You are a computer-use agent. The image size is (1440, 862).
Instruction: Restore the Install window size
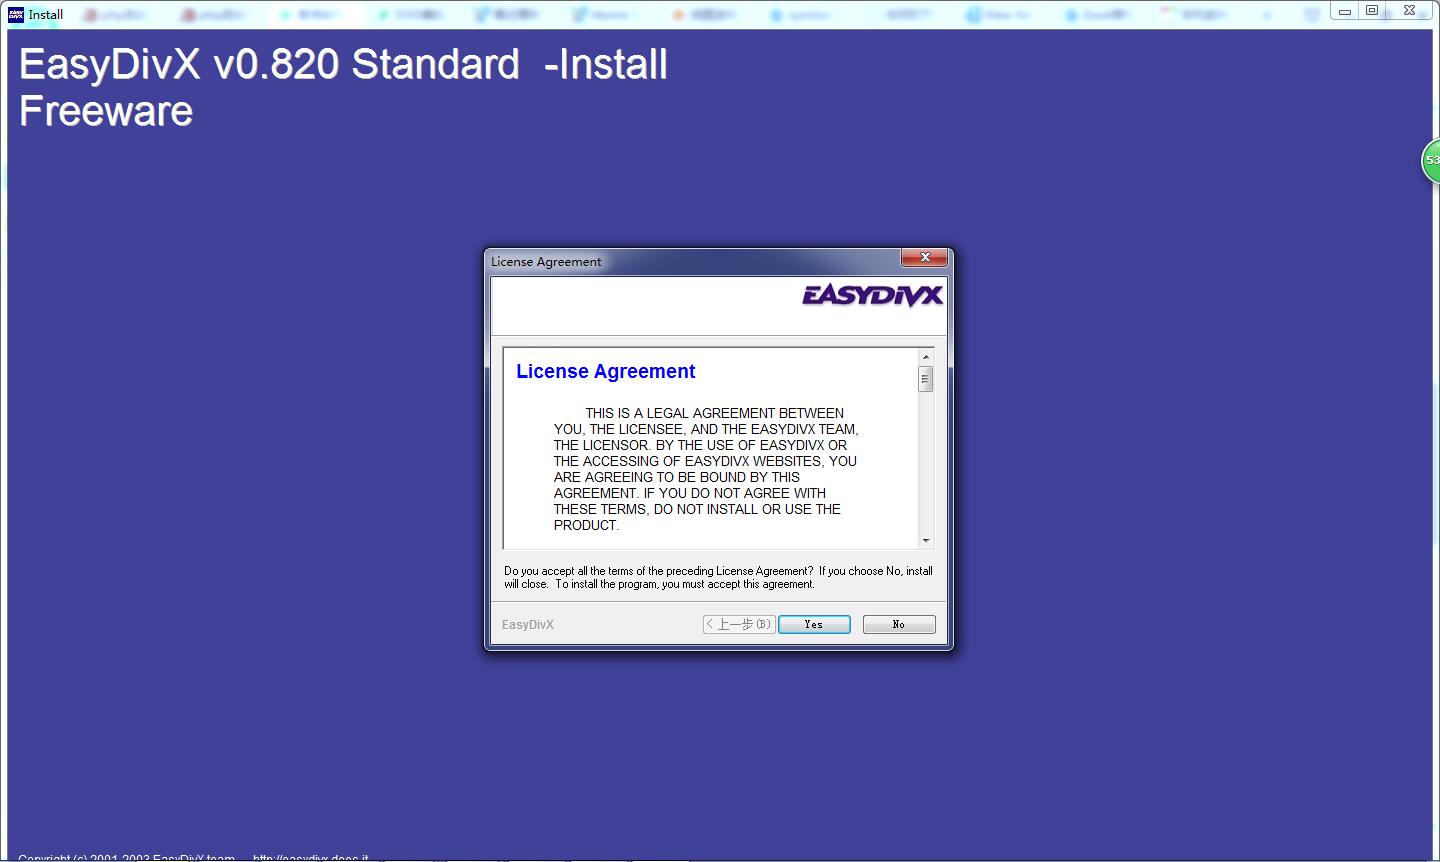click(x=1372, y=11)
